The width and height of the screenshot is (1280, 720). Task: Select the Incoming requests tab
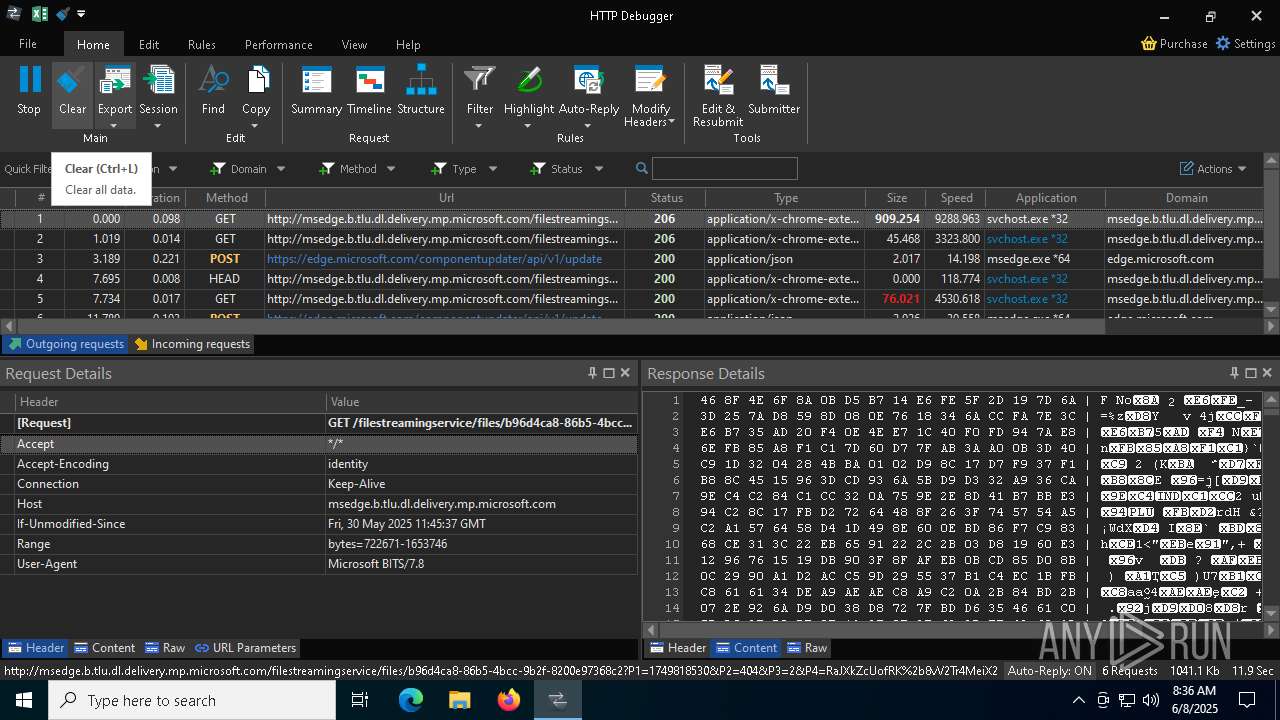(192, 344)
